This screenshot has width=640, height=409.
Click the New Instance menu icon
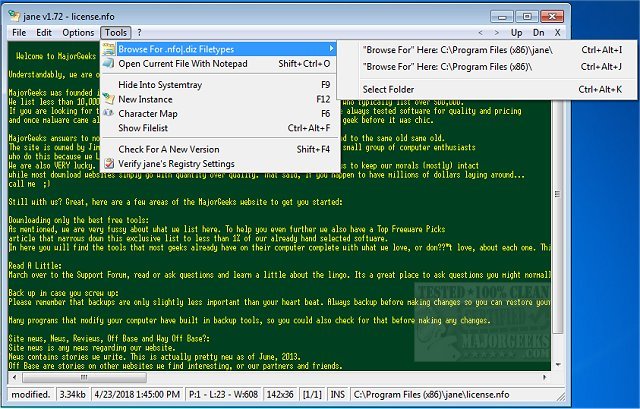[108, 99]
